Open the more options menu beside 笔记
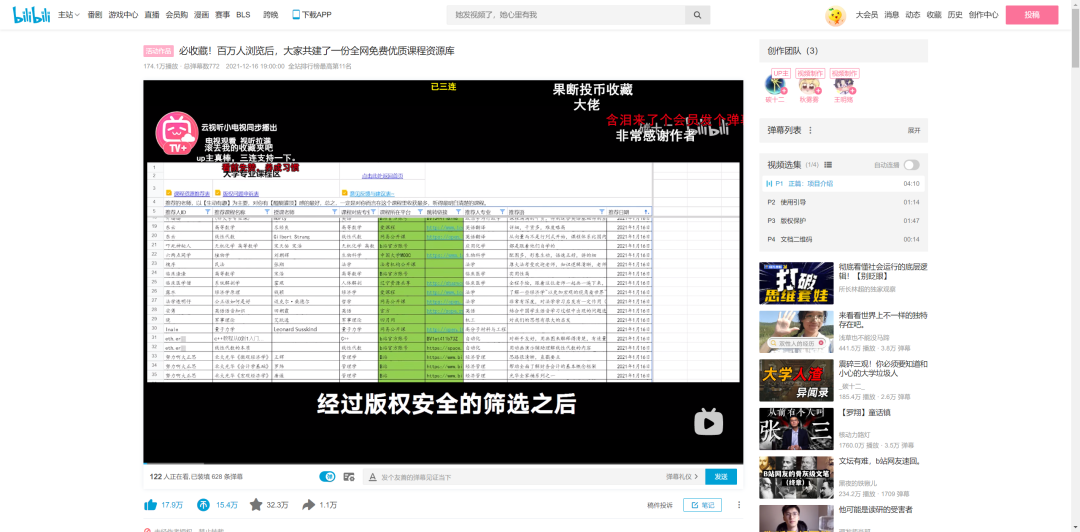The width and height of the screenshot is (1080, 532). (x=739, y=505)
